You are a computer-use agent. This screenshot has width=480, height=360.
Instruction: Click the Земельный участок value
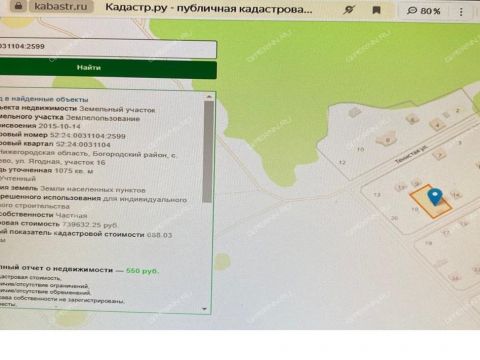coord(117,109)
